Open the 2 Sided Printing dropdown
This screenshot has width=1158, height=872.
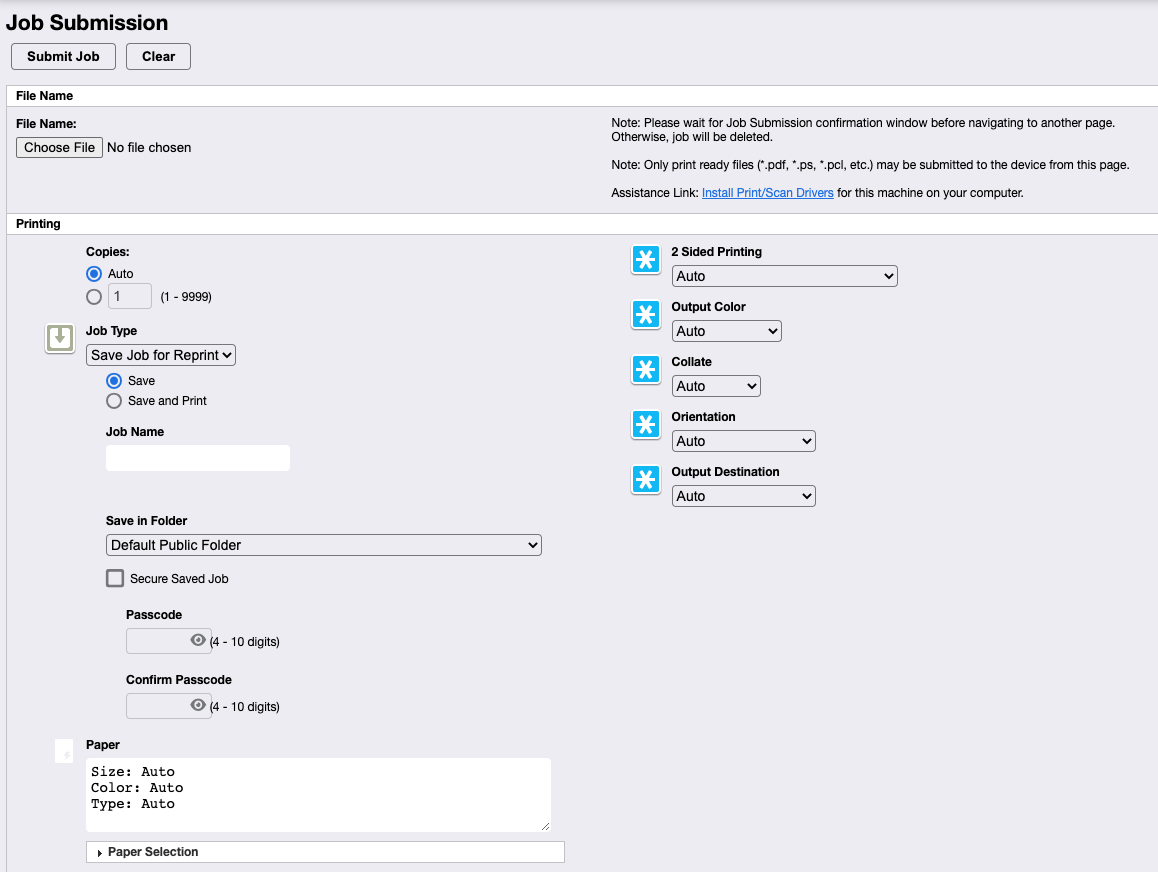coord(784,276)
